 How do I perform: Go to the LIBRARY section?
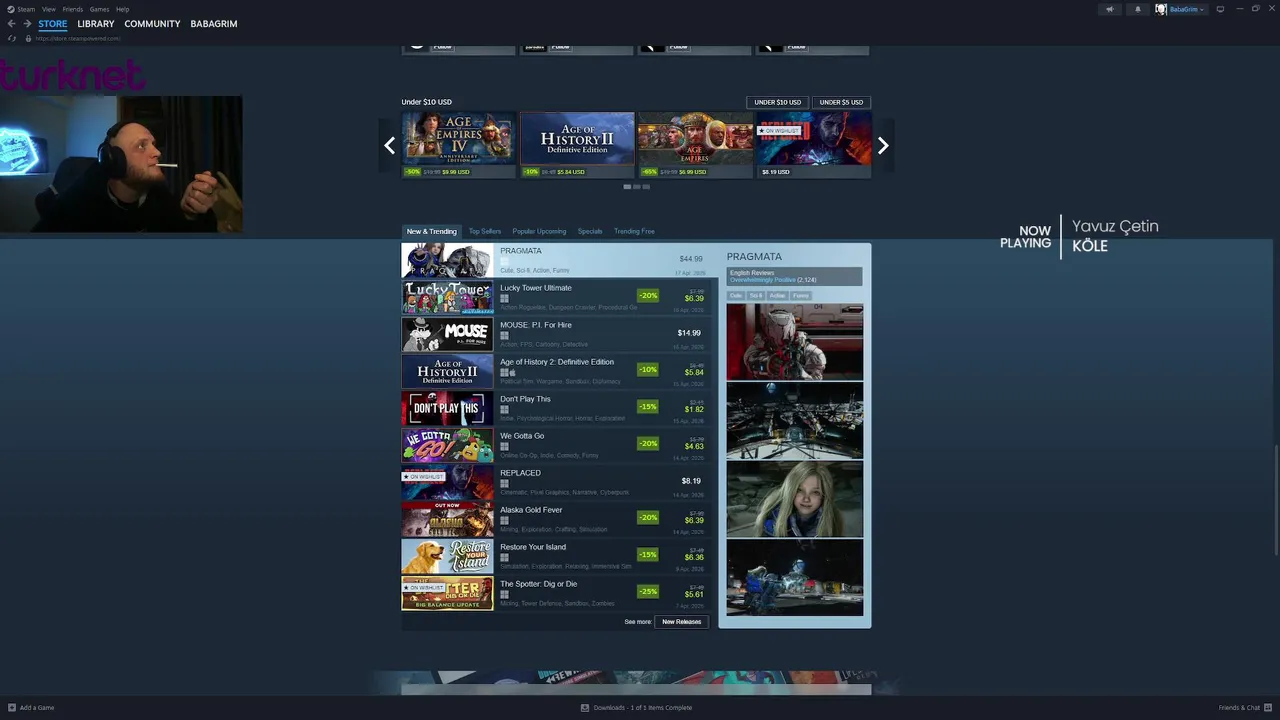click(96, 23)
